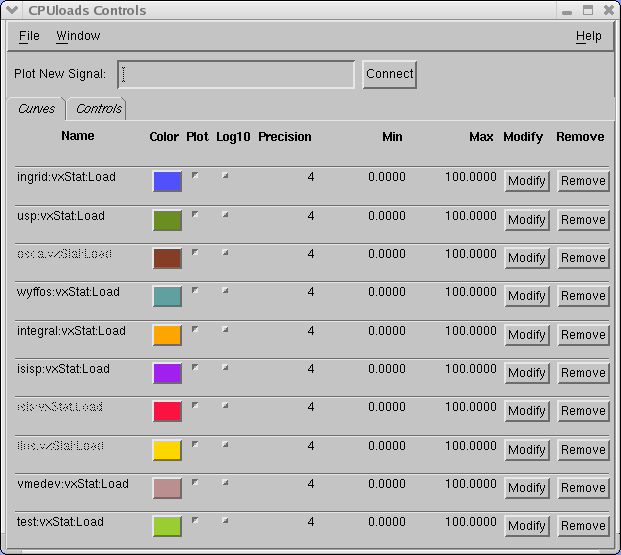Click Modify in the red swatch row
Viewport: 621px width, 555px height.
point(527,411)
